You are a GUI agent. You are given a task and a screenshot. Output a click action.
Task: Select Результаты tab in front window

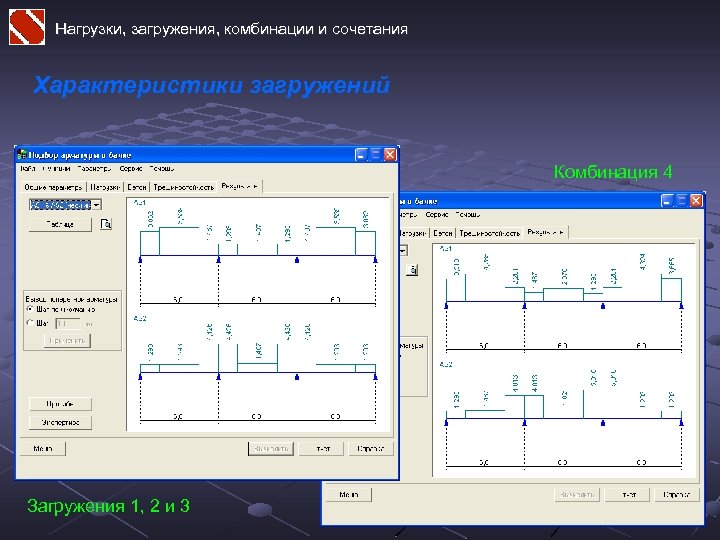click(240, 186)
